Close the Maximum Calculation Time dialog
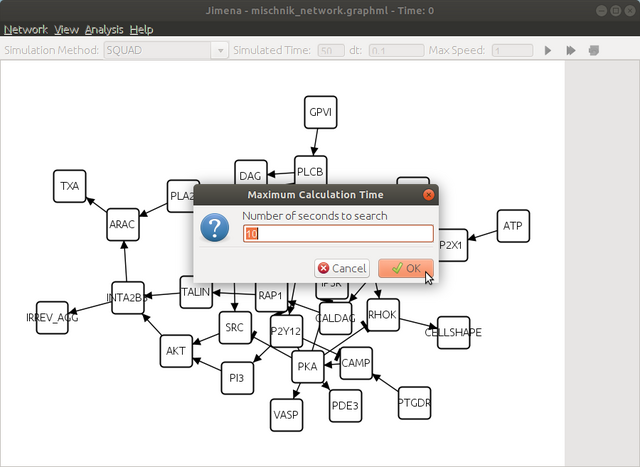This screenshot has width=640, height=467. [x=429, y=195]
